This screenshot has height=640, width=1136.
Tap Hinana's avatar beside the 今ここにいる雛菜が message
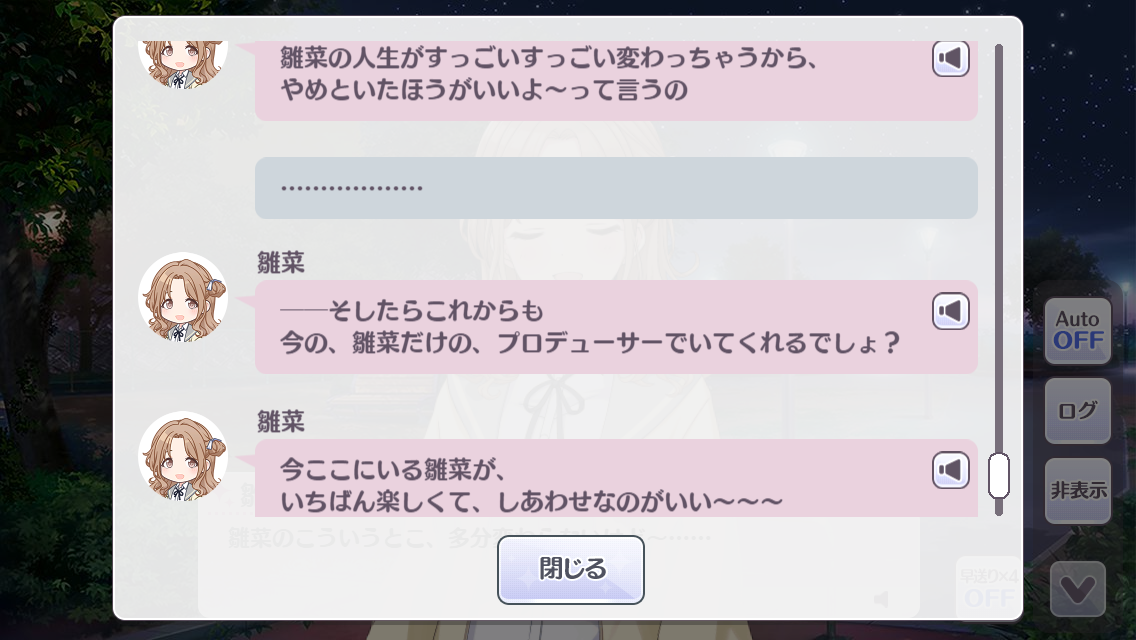coord(183,456)
